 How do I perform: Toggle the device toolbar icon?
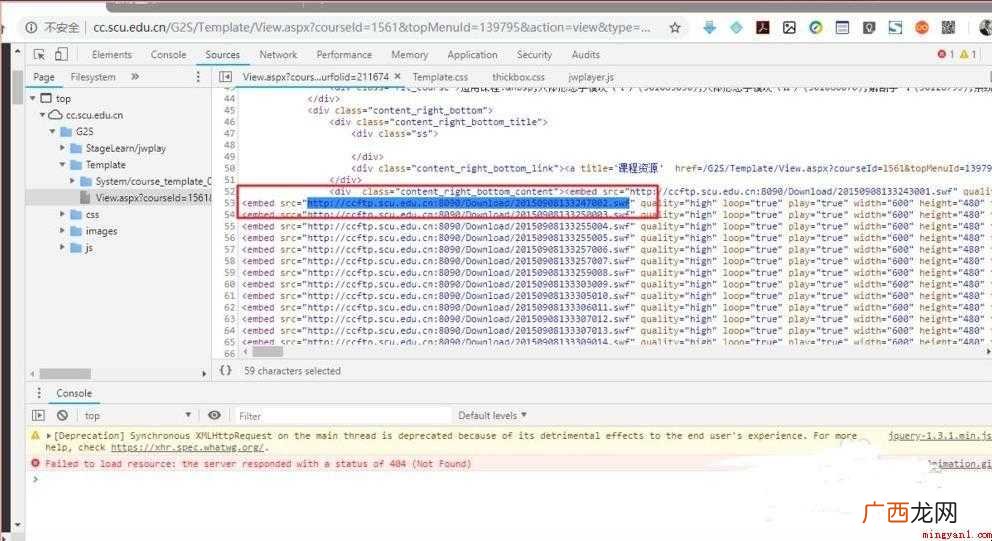tap(61, 54)
